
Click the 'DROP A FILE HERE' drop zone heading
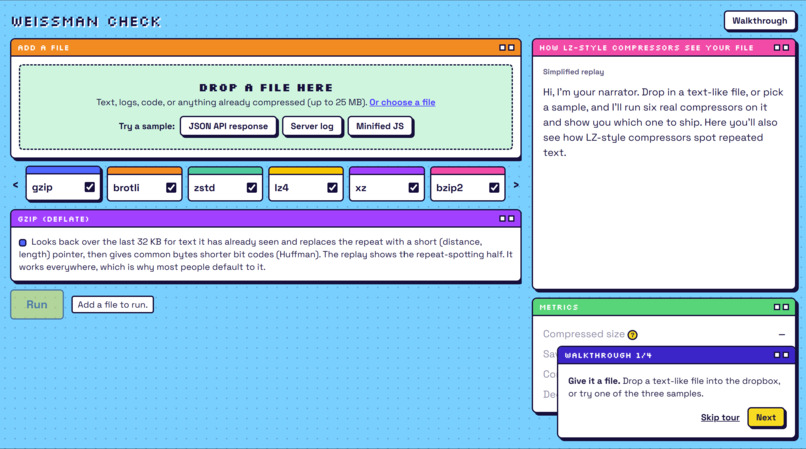tap(266, 87)
